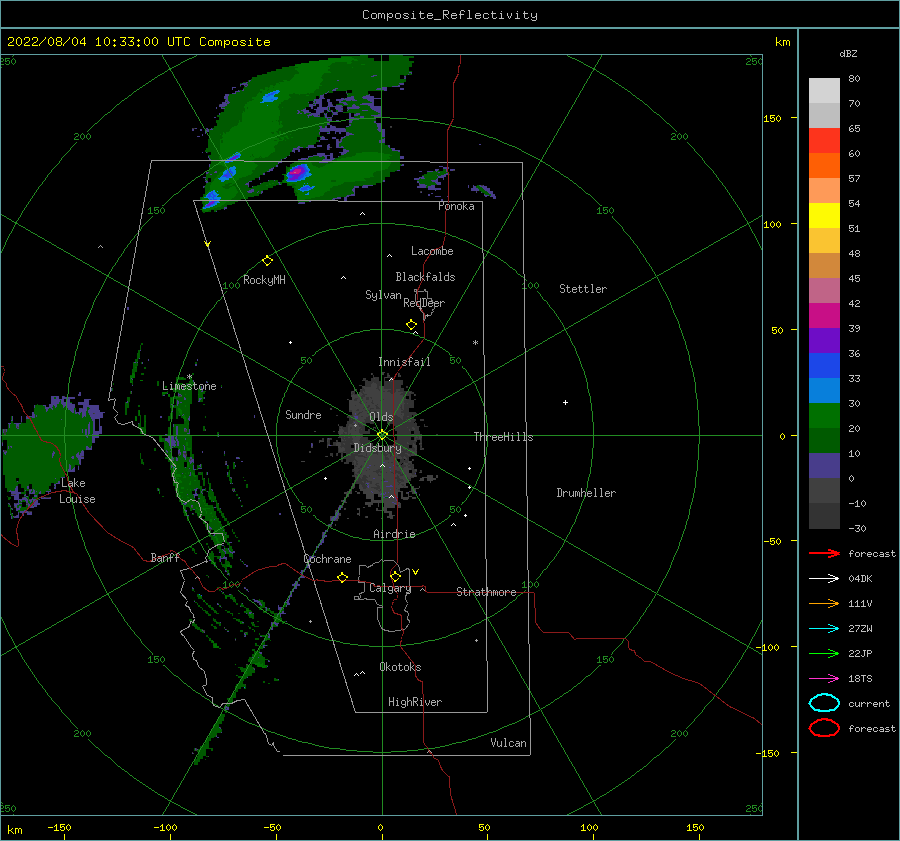900x841 pixels.
Task: Click the red forecast ellipse icon
Action: pos(824,728)
